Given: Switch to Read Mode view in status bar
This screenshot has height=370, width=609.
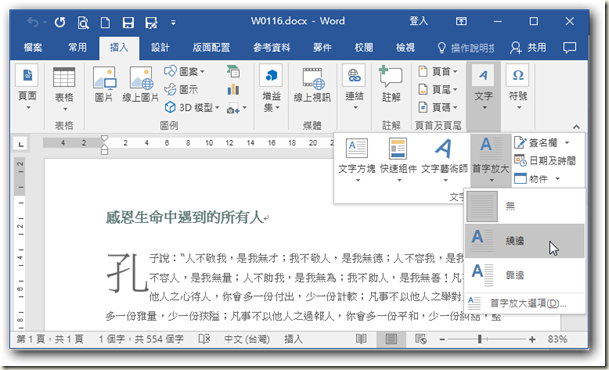Looking at the screenshot, I should (x=361, y=339).
